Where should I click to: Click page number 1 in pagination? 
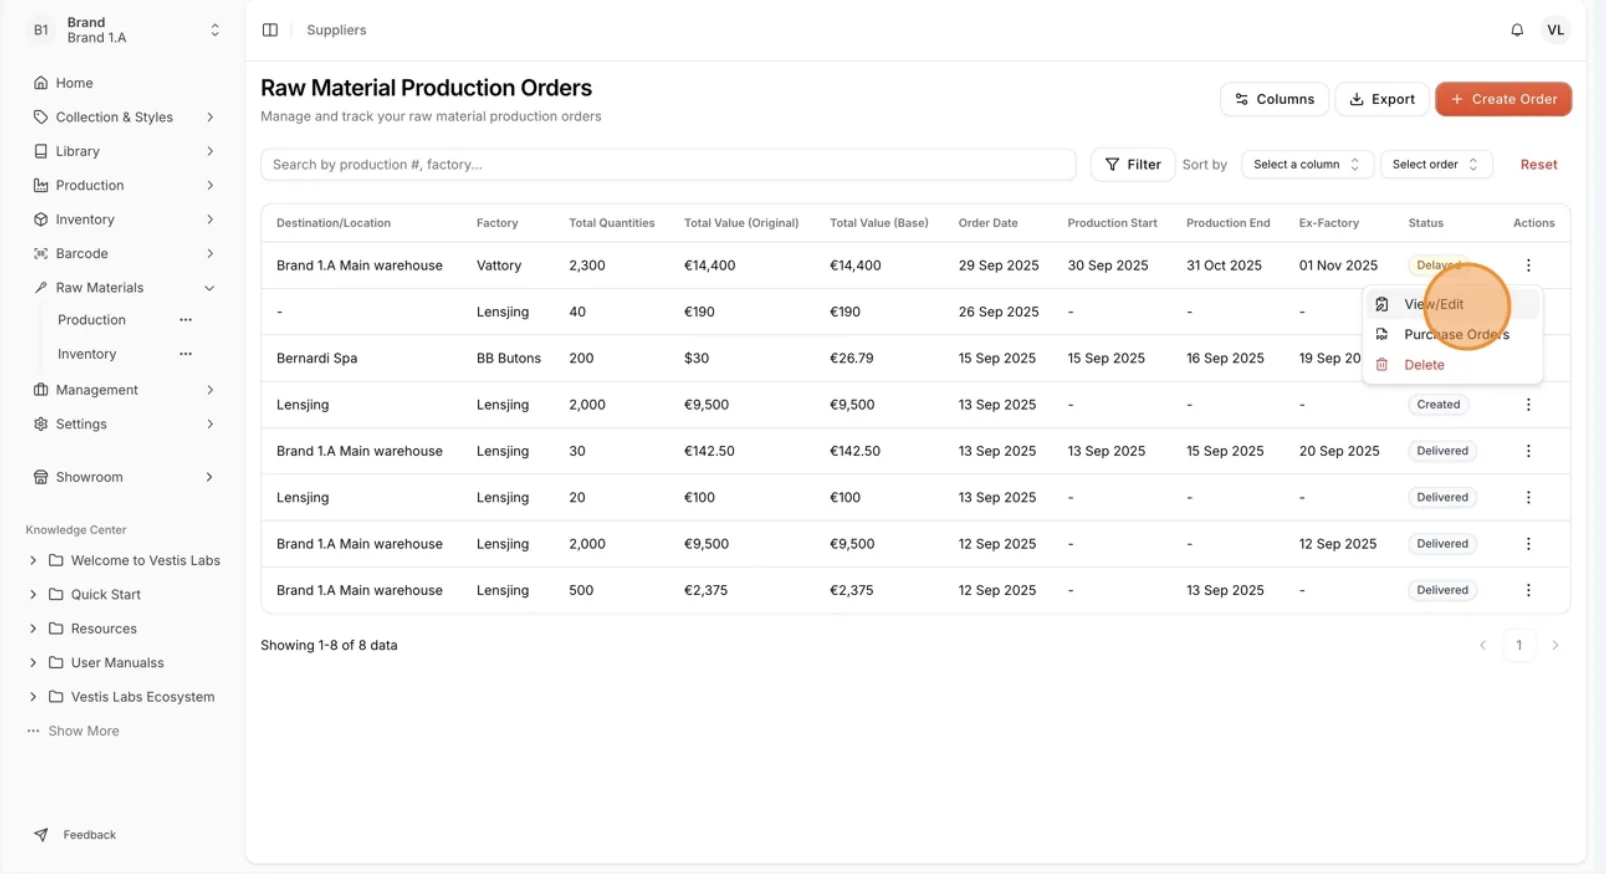tap(1519, 645)
